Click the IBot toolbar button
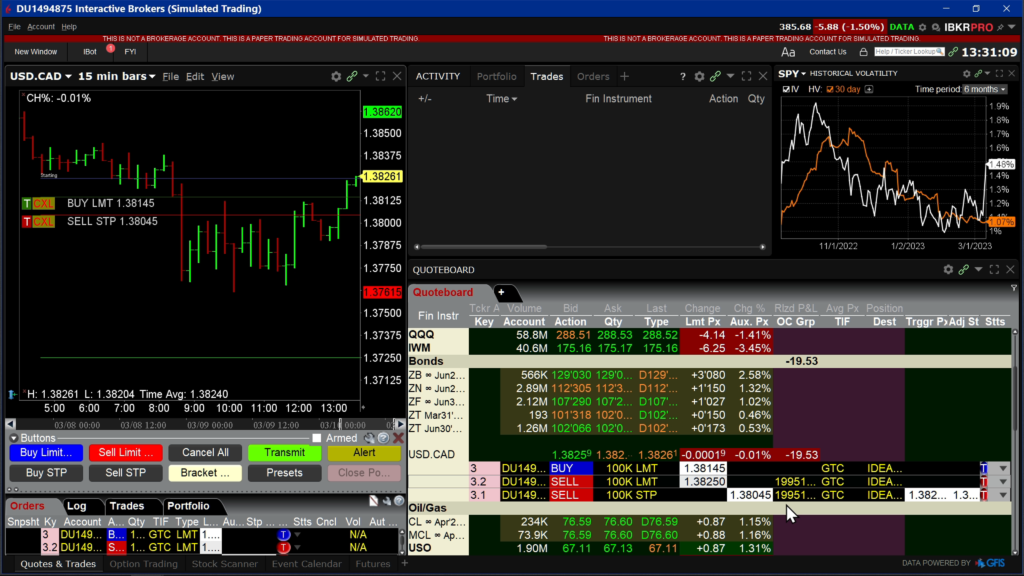 pyautogui.click(x=90, y=52)
